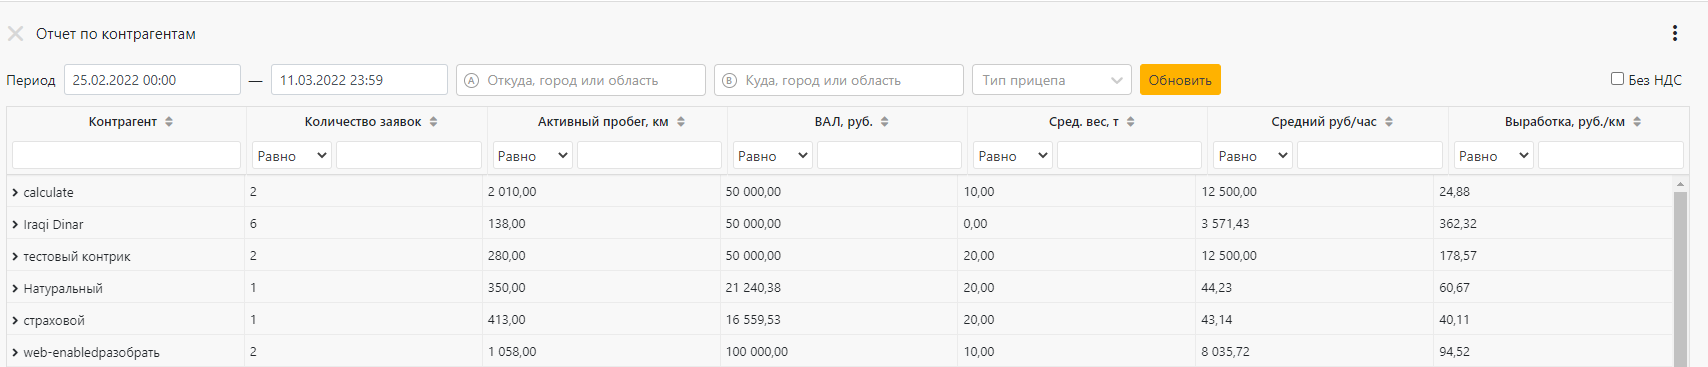This screenshot has width=1708, height=367.
Task: Click the table vertical scrollbar
Action: pos(1680,275)
